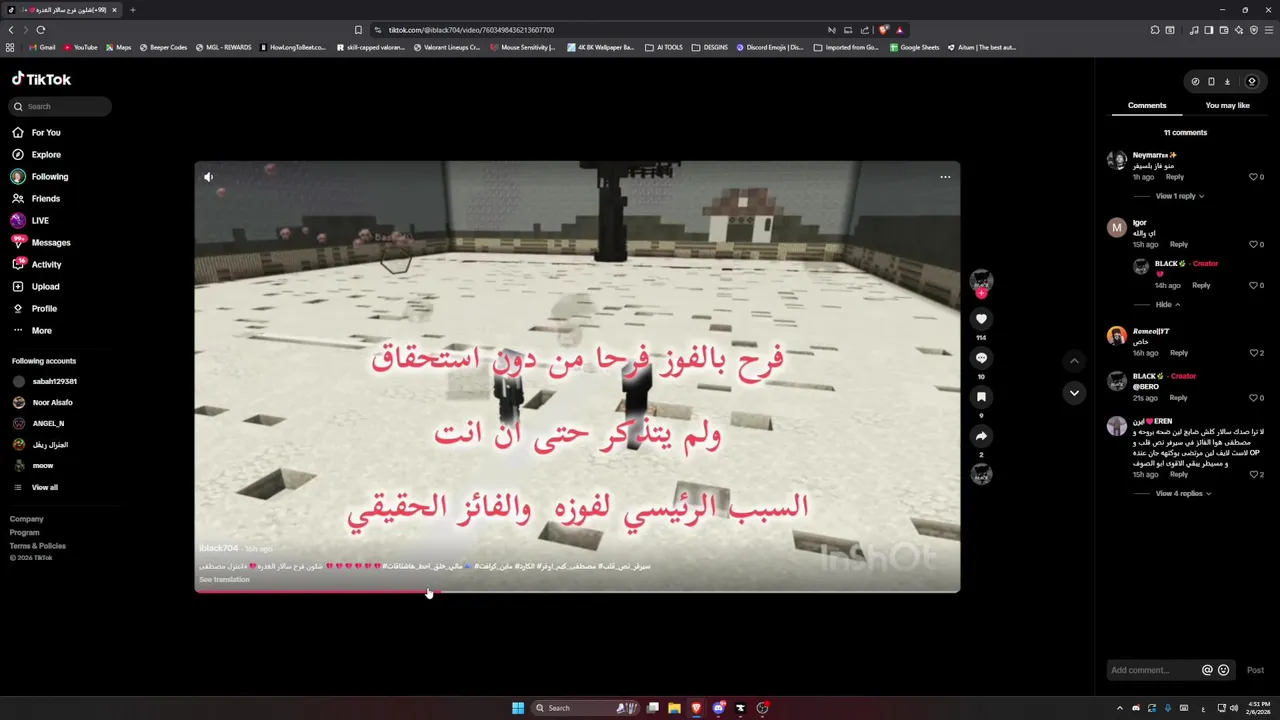
Task: Click the browser reload button
Action: (x=41, y=30)
